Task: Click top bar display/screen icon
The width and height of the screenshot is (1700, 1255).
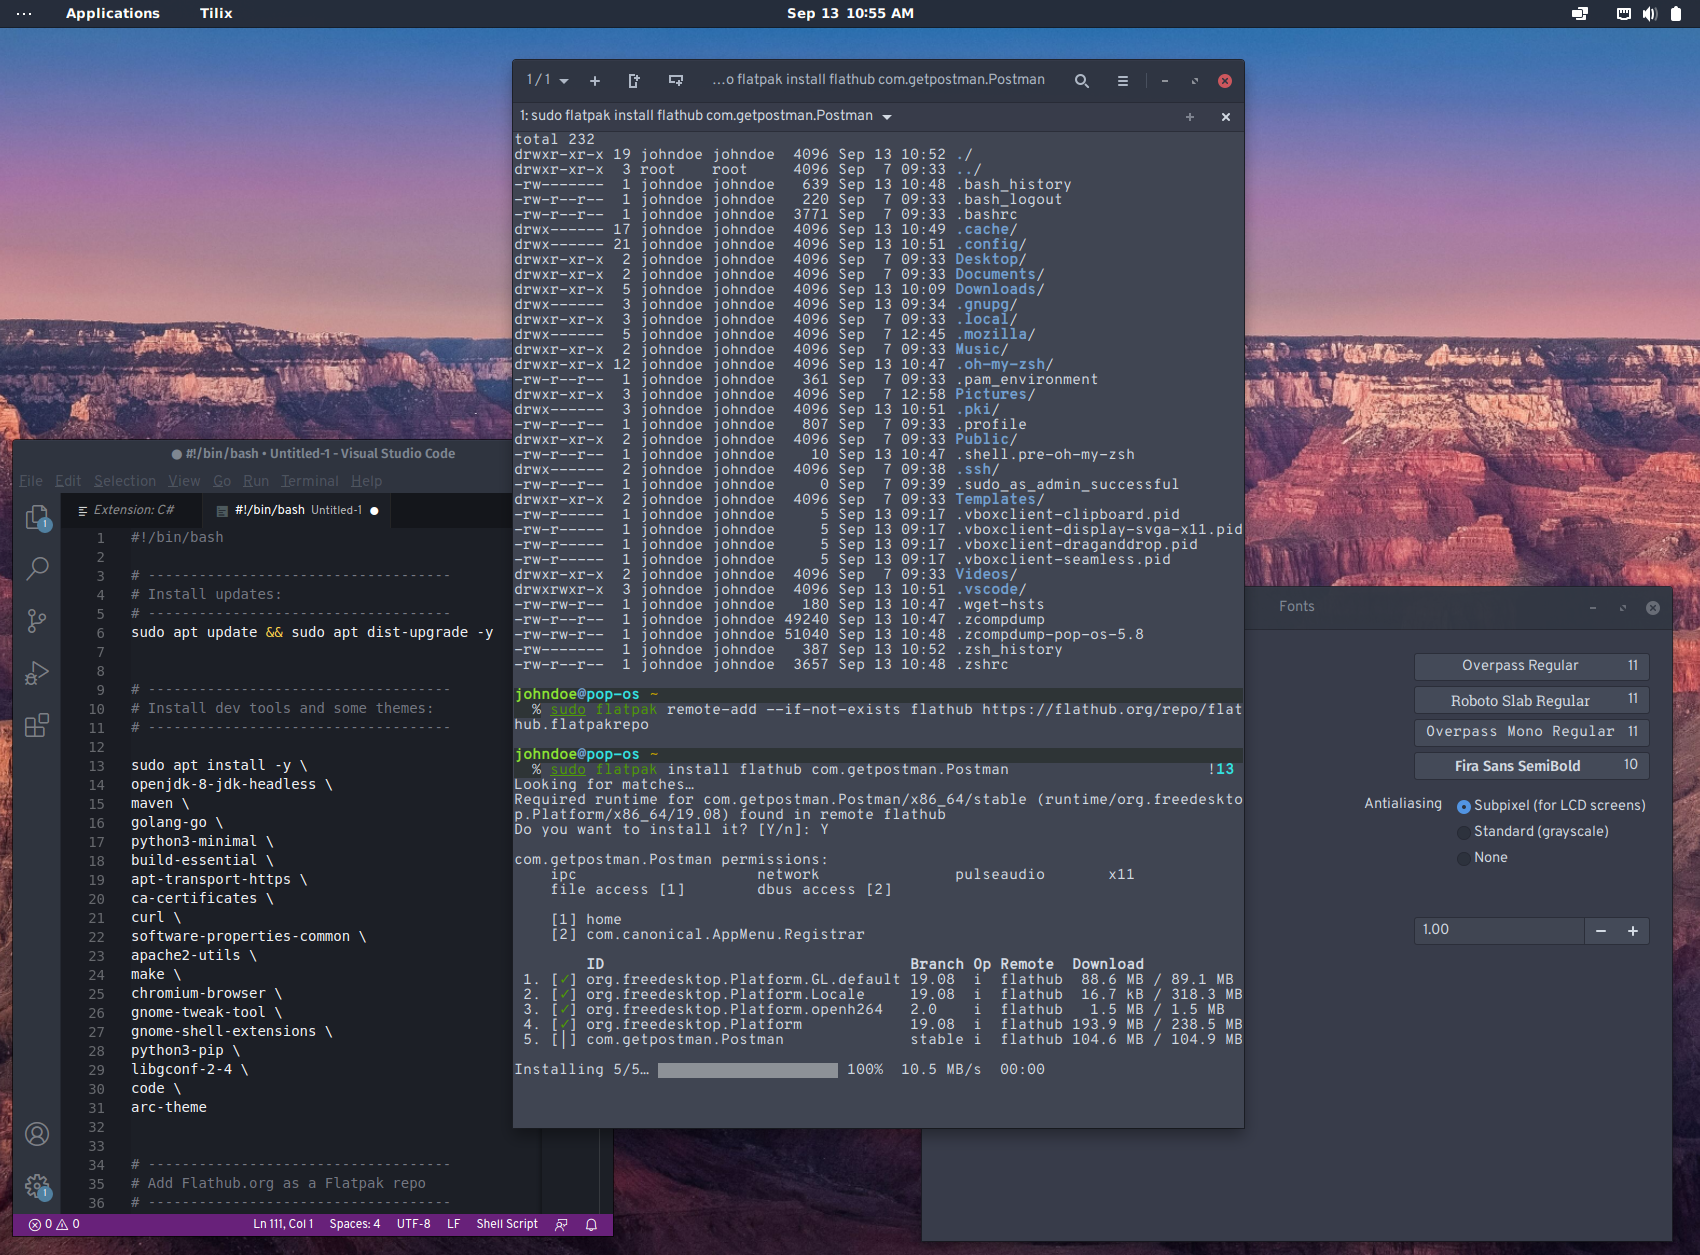Action: [x=1580, y=14]
